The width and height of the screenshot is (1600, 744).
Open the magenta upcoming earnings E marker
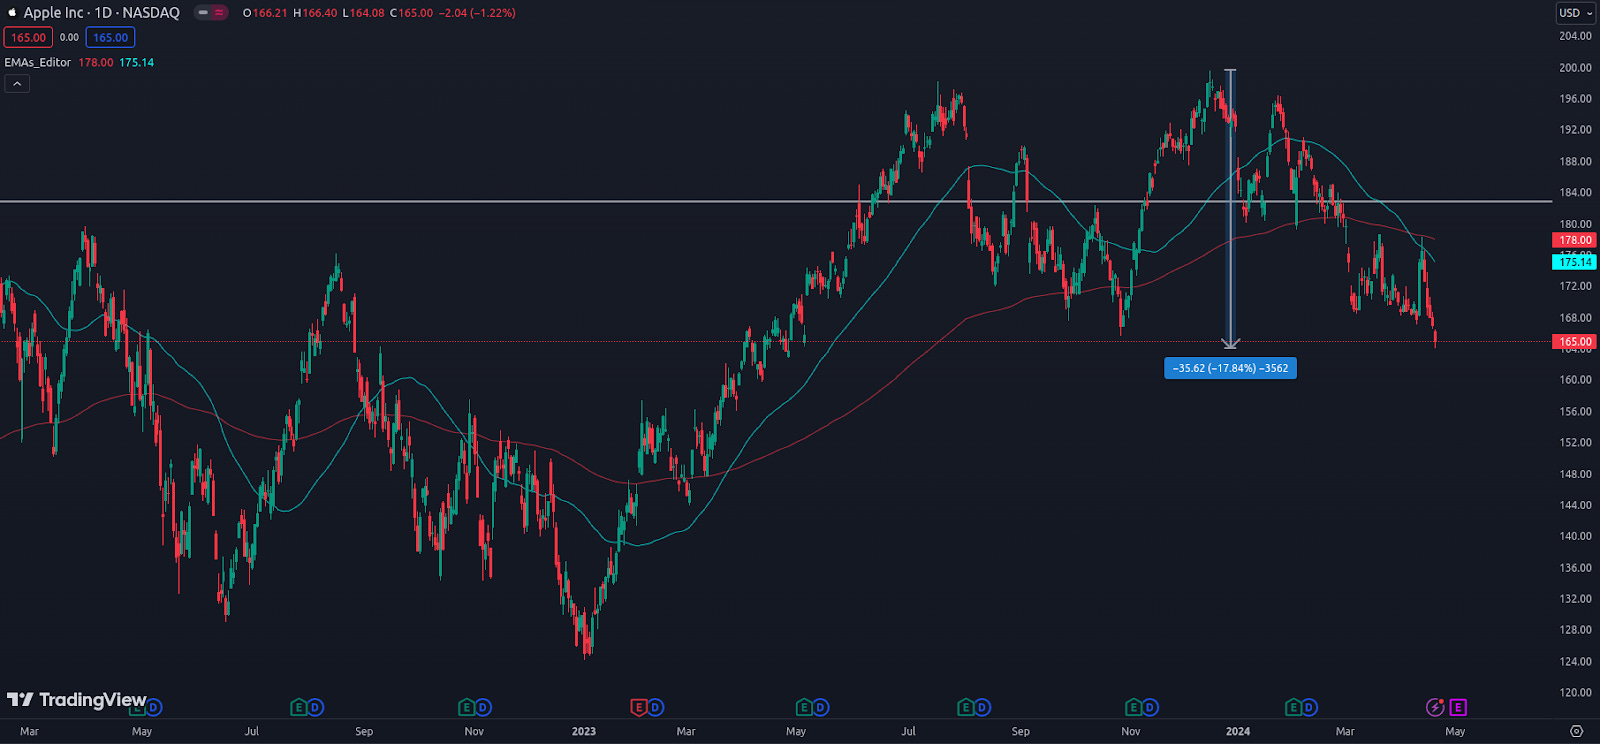(1458, 707)
